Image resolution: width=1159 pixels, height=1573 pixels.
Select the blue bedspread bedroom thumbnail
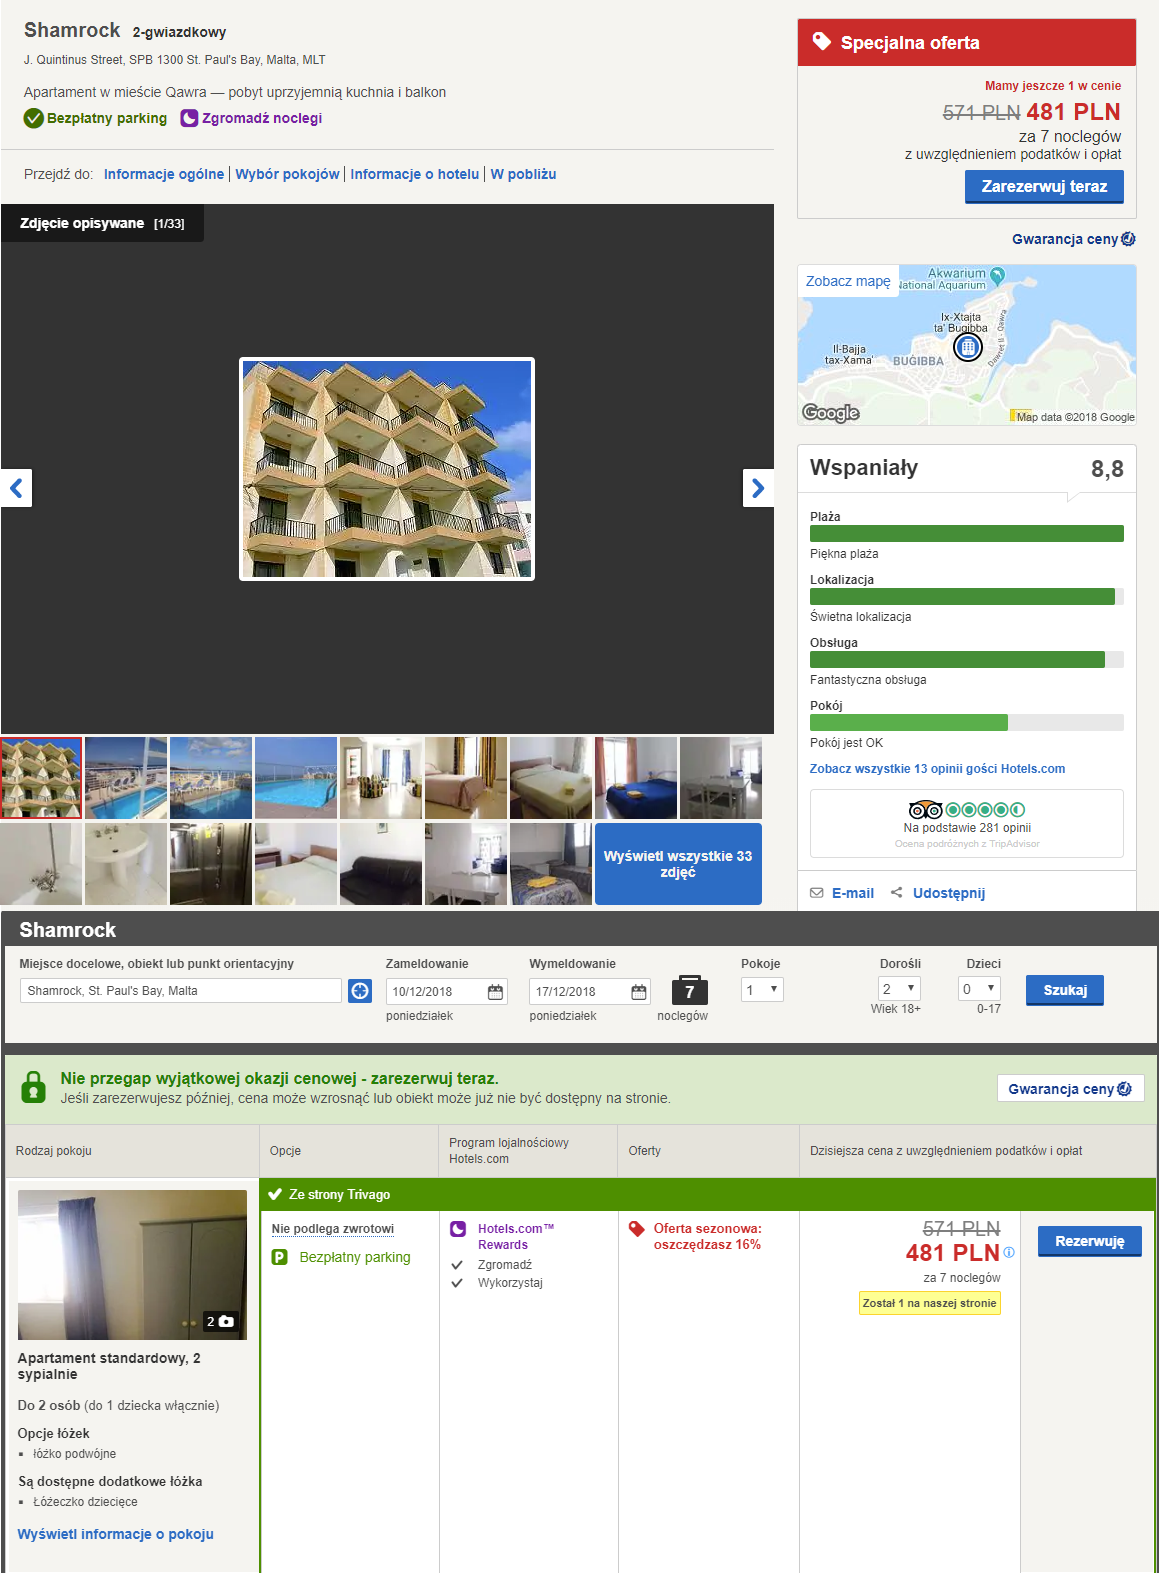click(x=636, y=778)
